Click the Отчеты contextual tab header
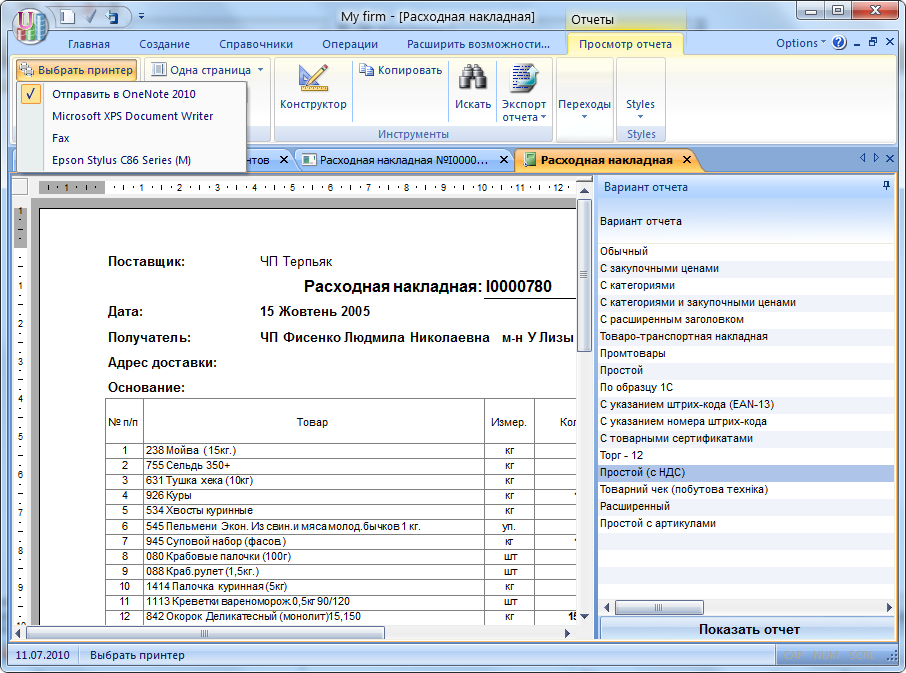 [625, 20]
